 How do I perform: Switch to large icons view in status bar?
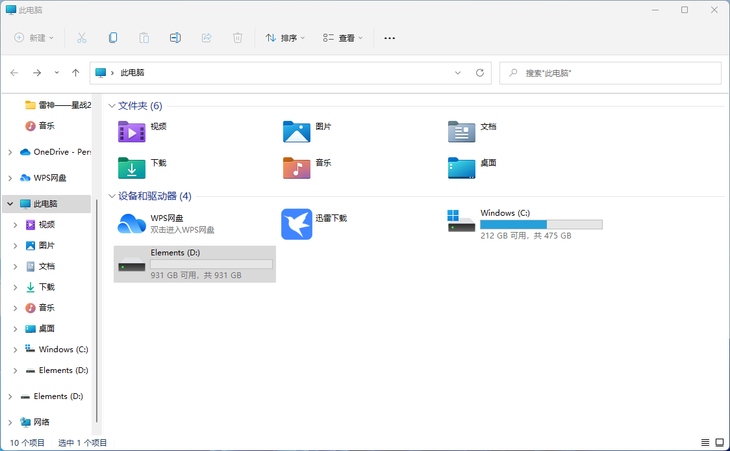718,442
